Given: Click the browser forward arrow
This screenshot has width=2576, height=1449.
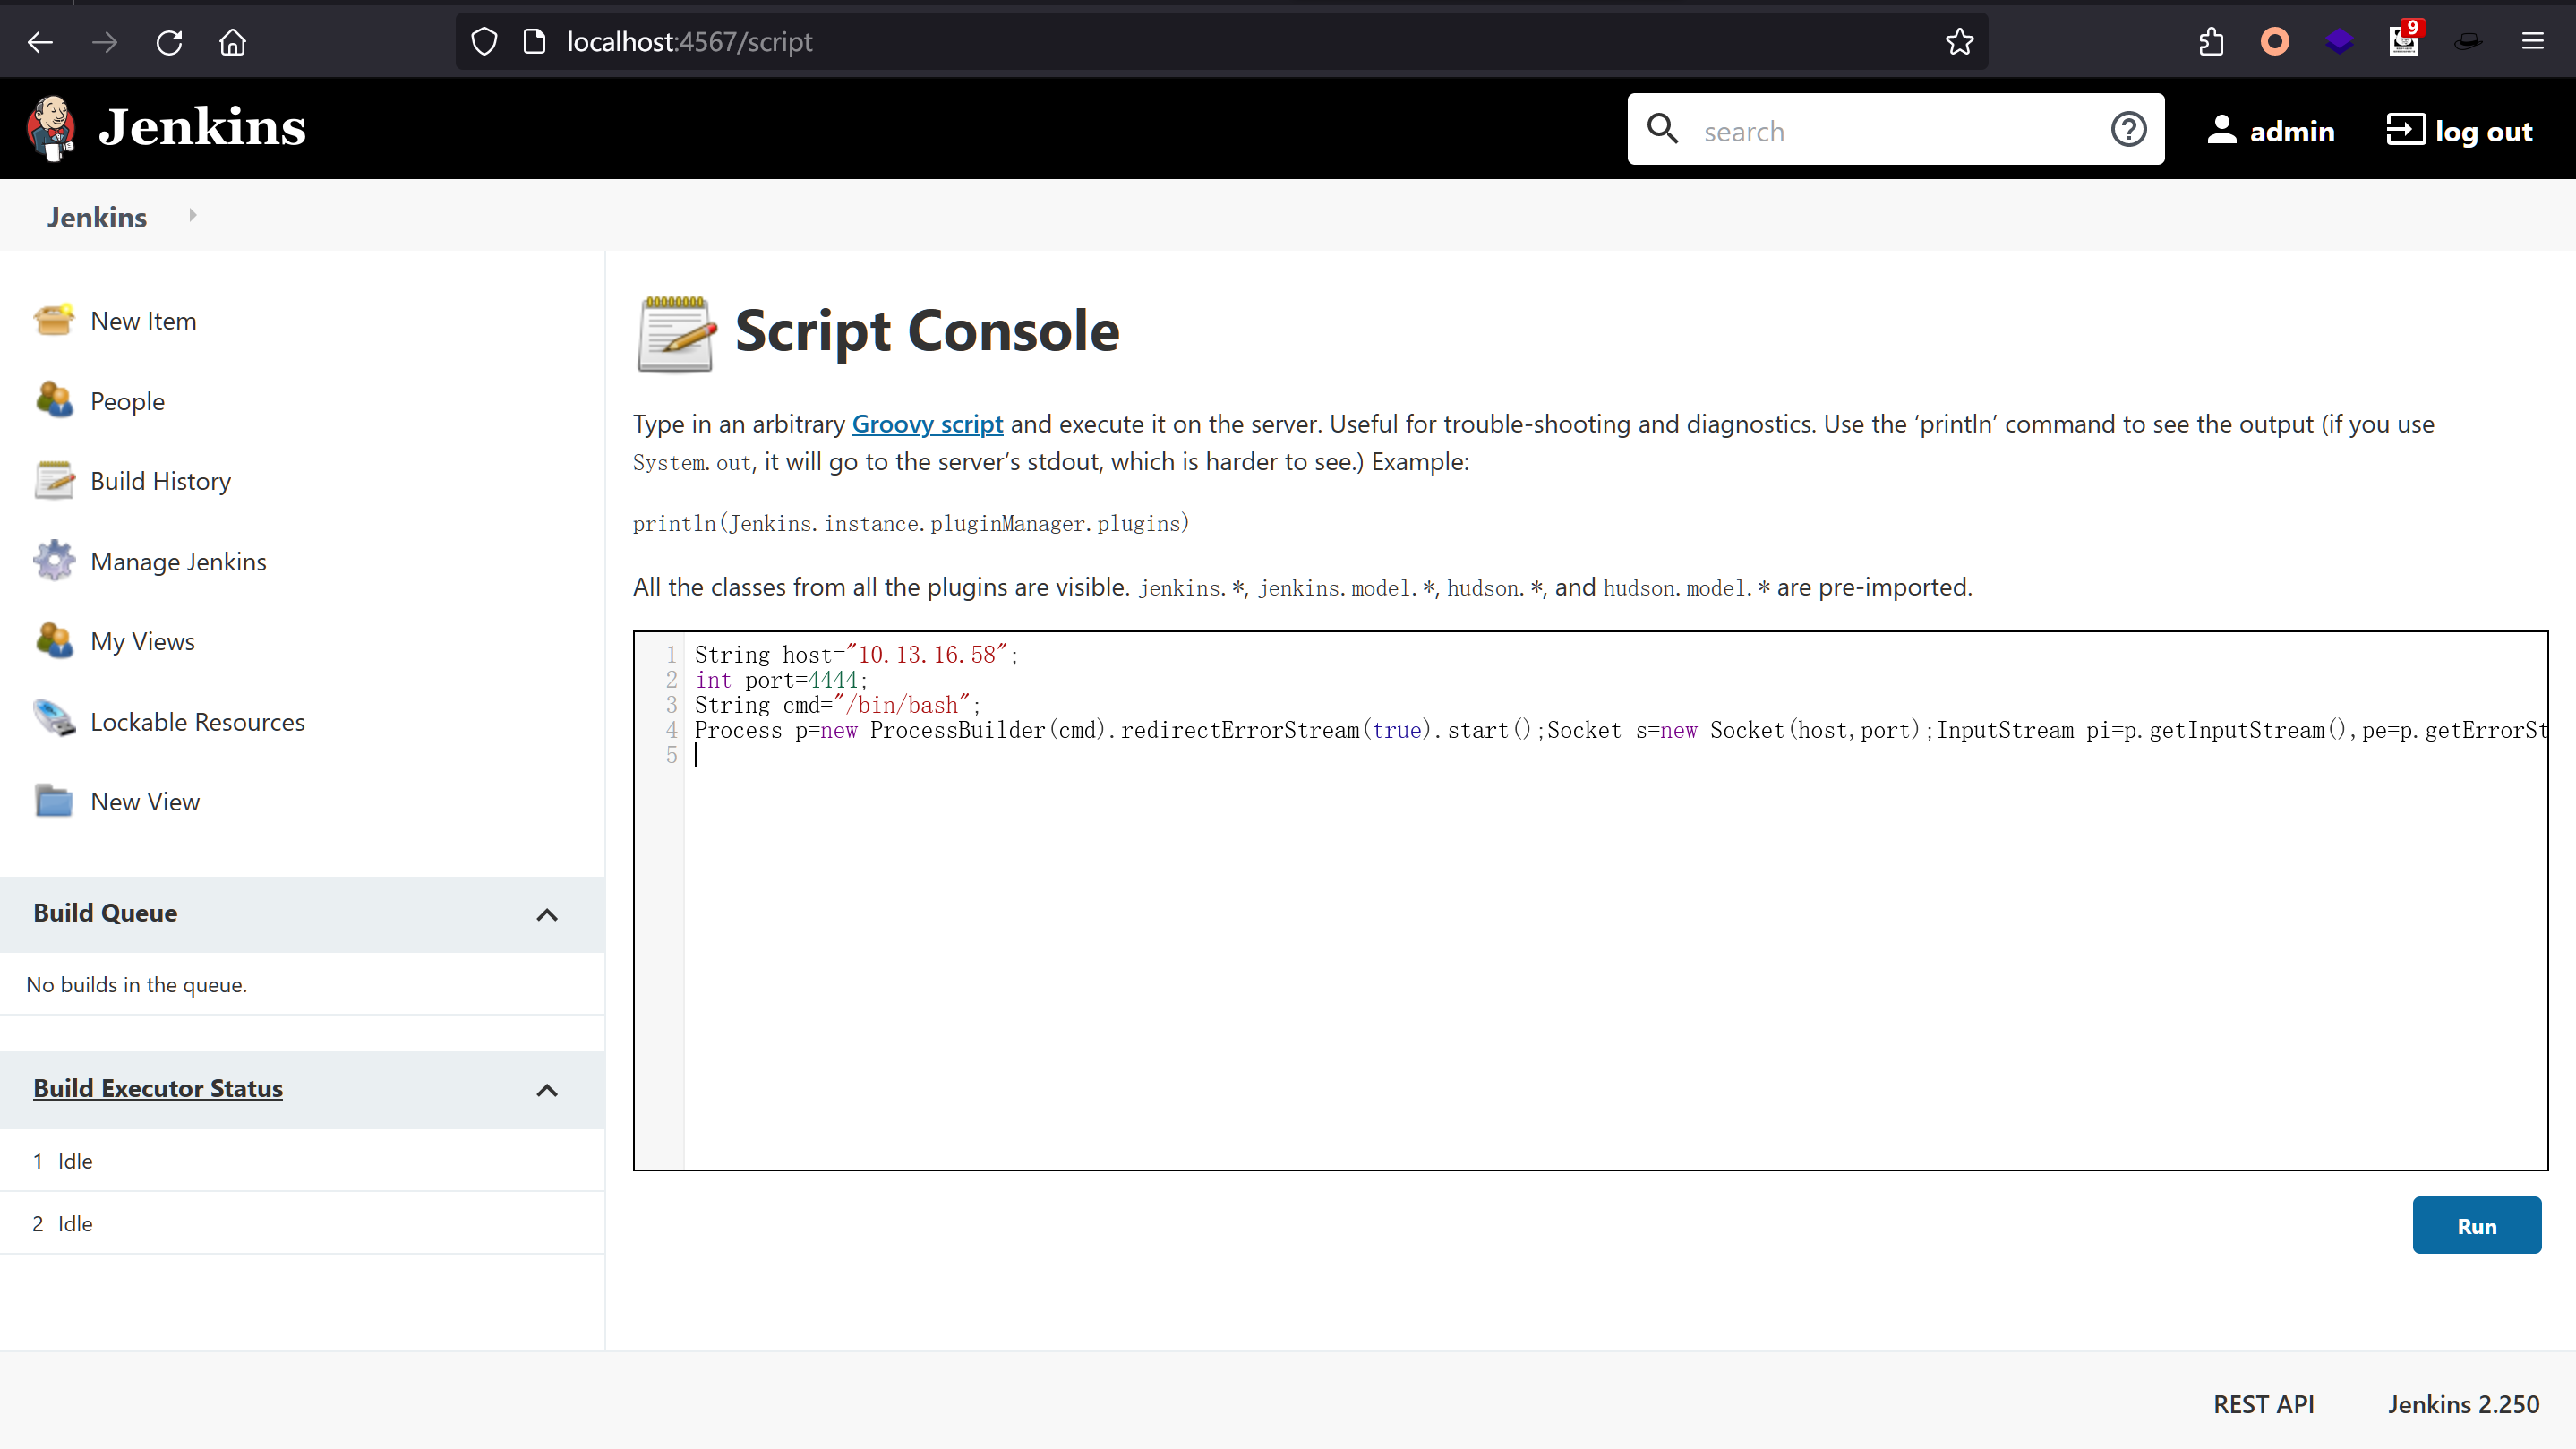Looking at the screenshot, I should pyautogui.click(x=104, y=42).
